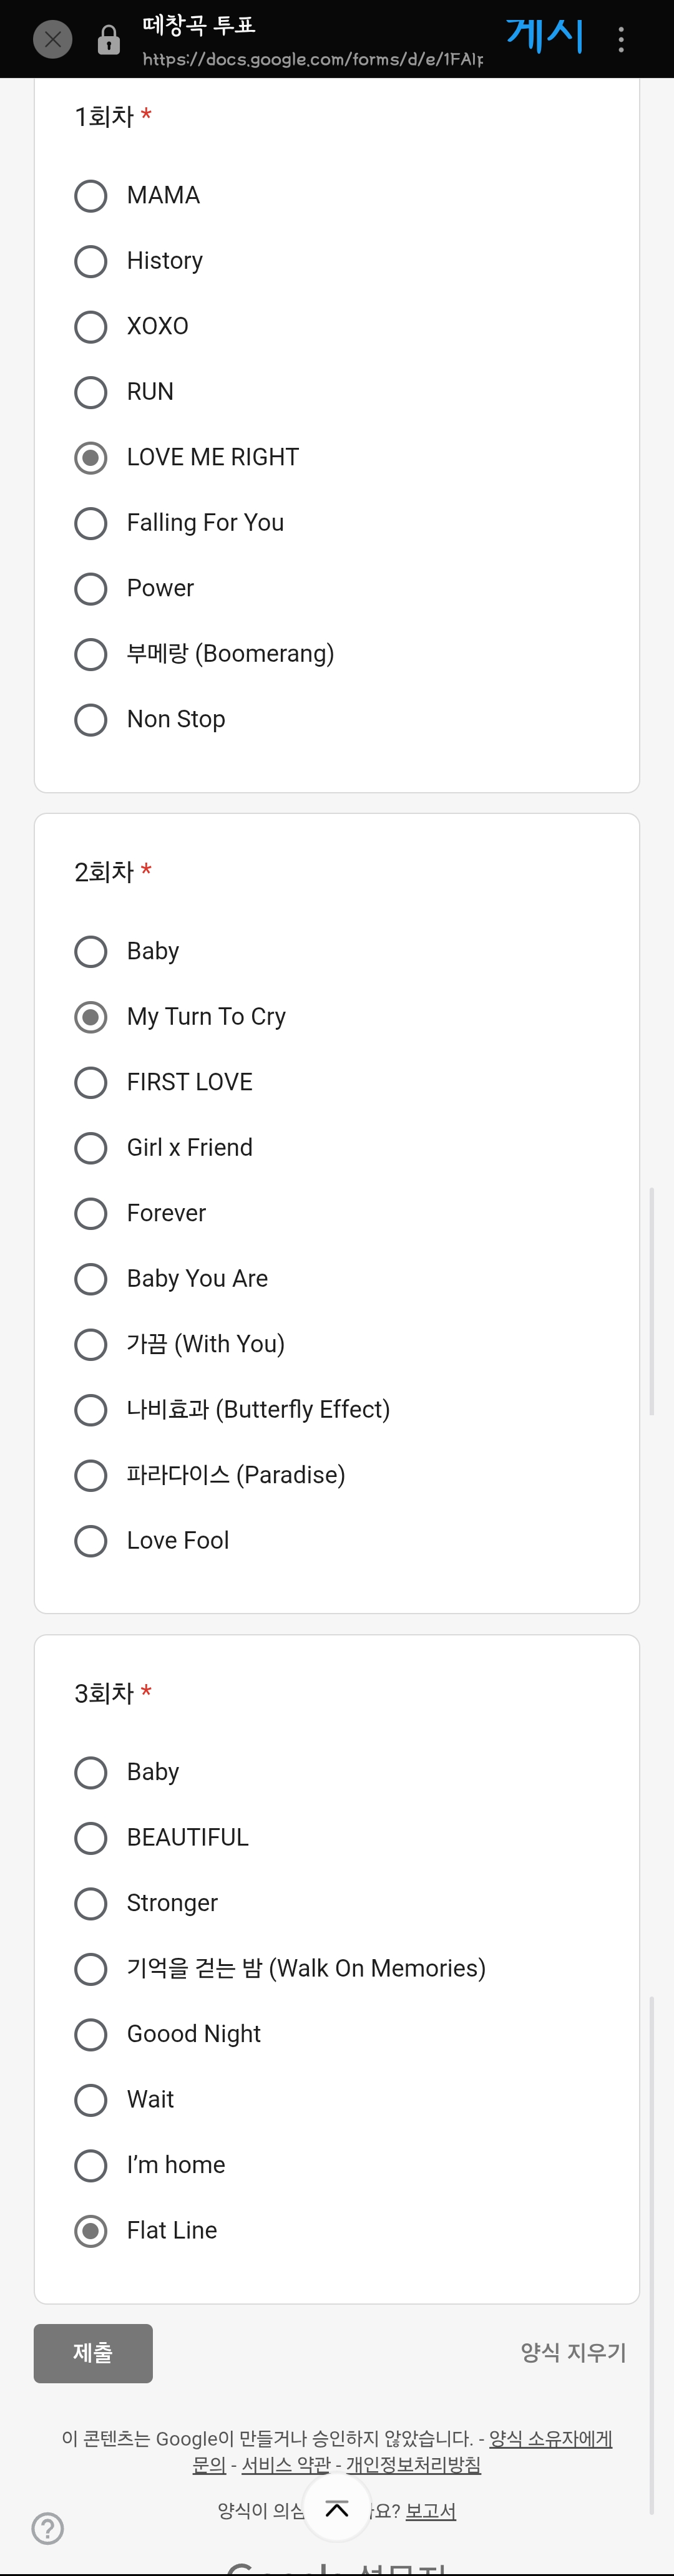Choose Love Fool radio button
Image resolution: width=674 pixels, height=2576 pixels.
click(x=91, y=1541)
